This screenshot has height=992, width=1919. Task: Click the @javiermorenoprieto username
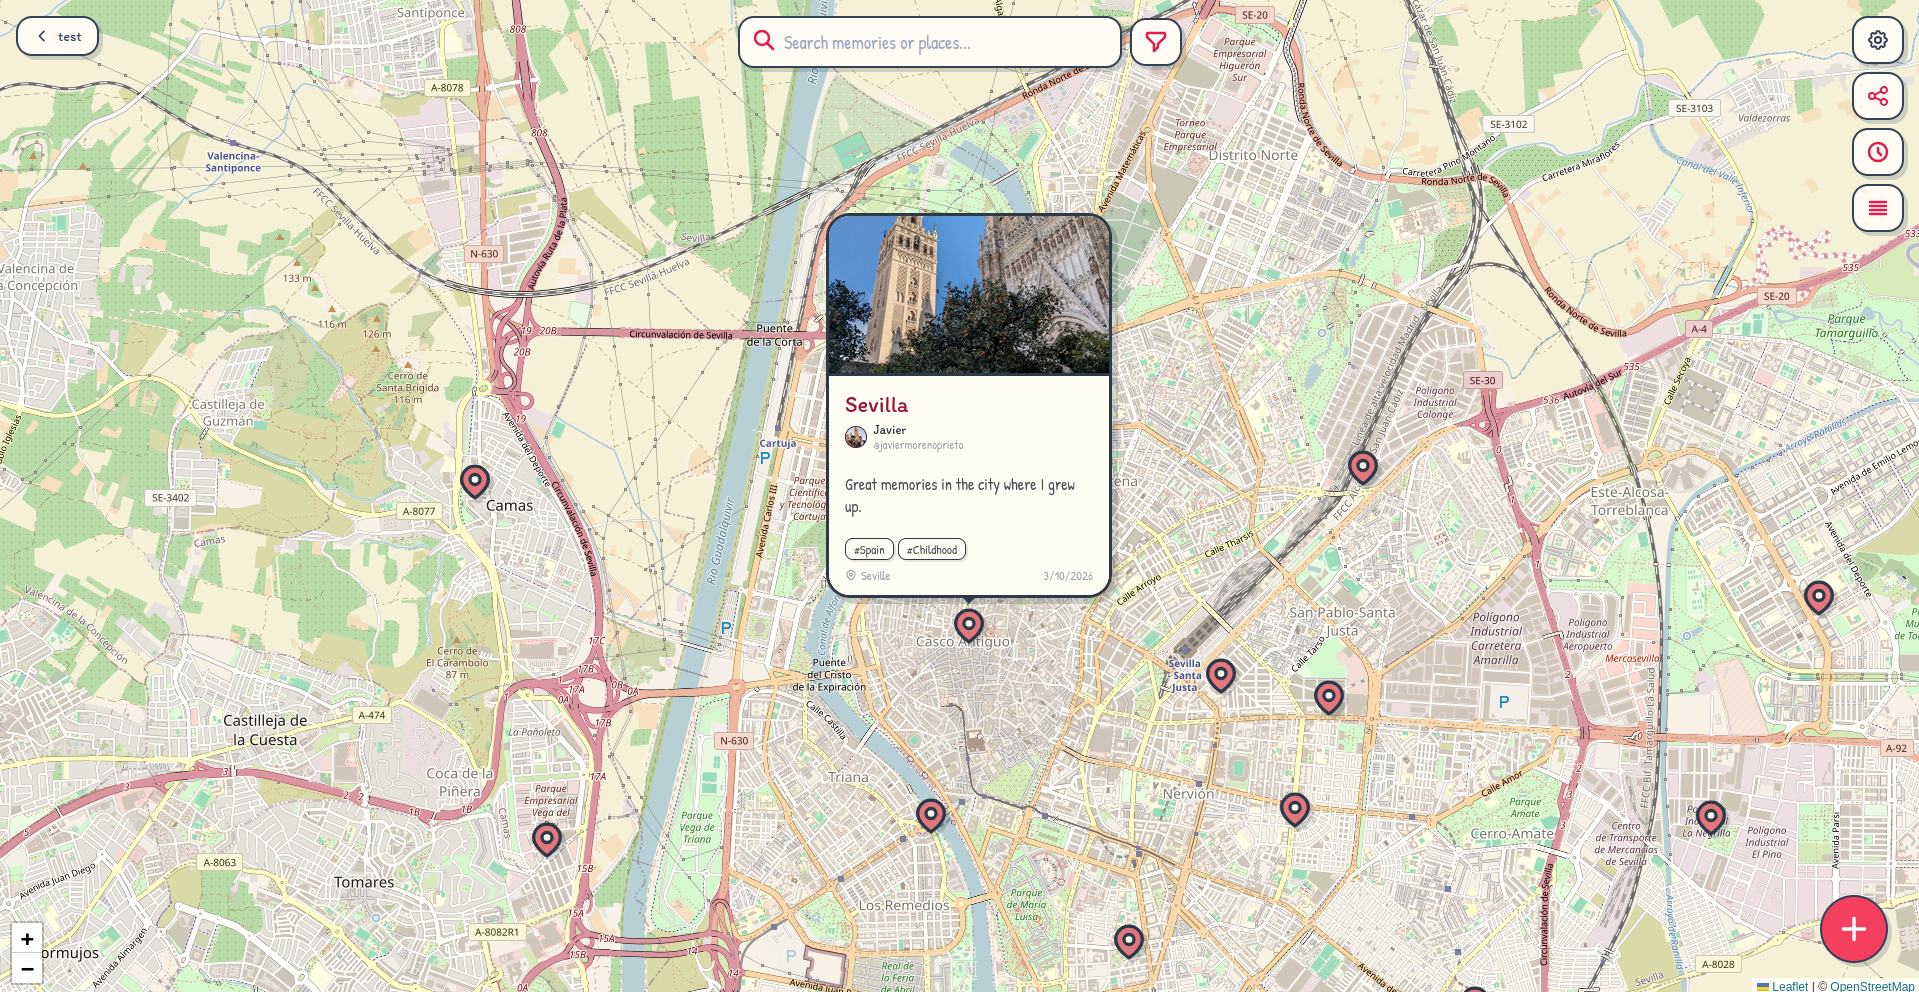point(918,446)
